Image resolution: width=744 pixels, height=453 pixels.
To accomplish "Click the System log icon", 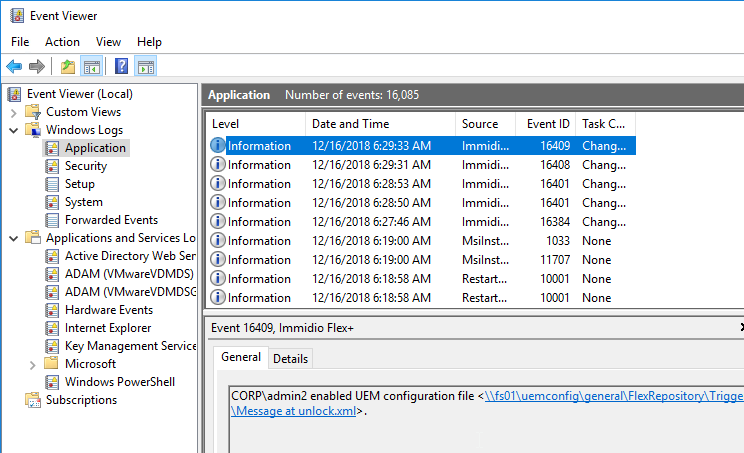I will tap(52, 202).
